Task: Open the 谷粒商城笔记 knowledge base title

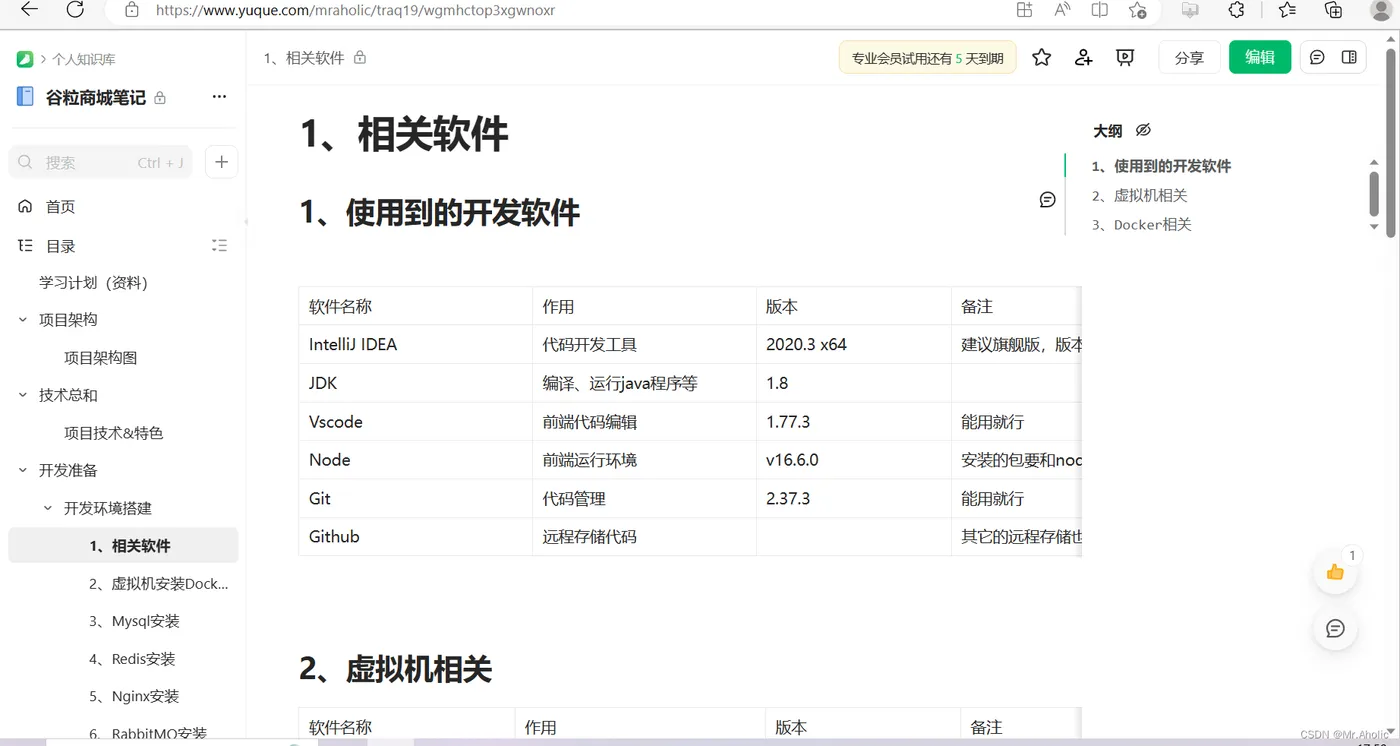Action: pyautogui.click(x=96, y=98)
